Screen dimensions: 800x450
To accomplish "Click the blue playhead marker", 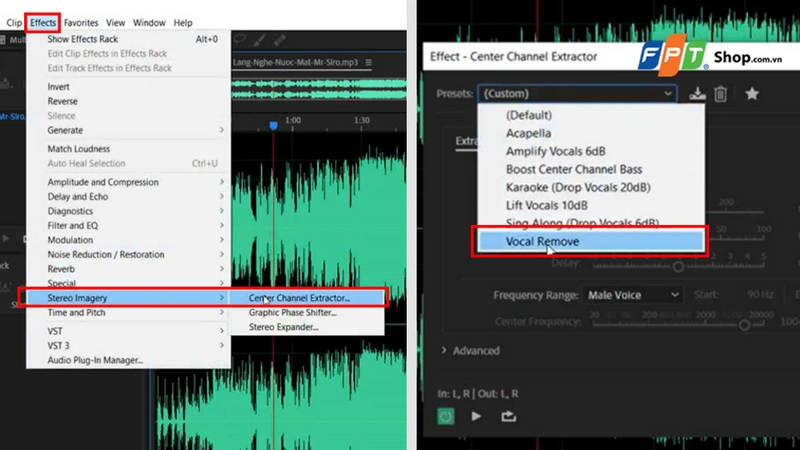I will coord(273,126).
